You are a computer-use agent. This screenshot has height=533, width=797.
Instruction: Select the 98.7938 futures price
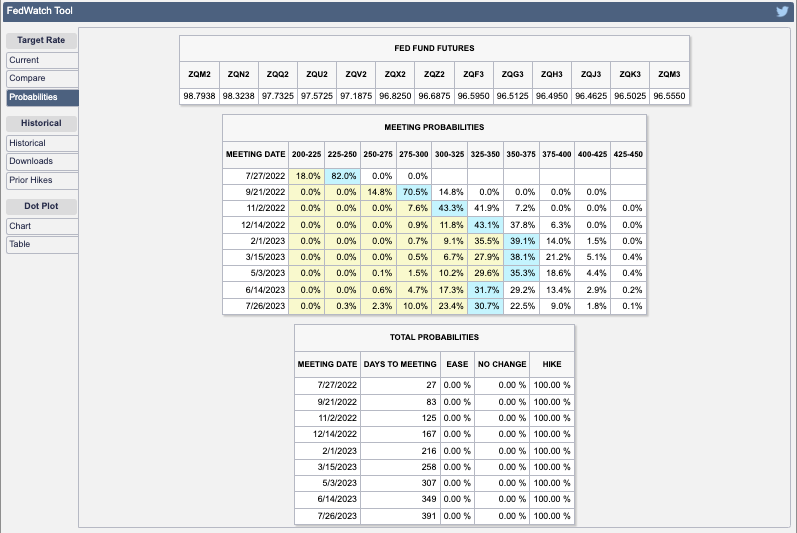click(x=199, y=96)
